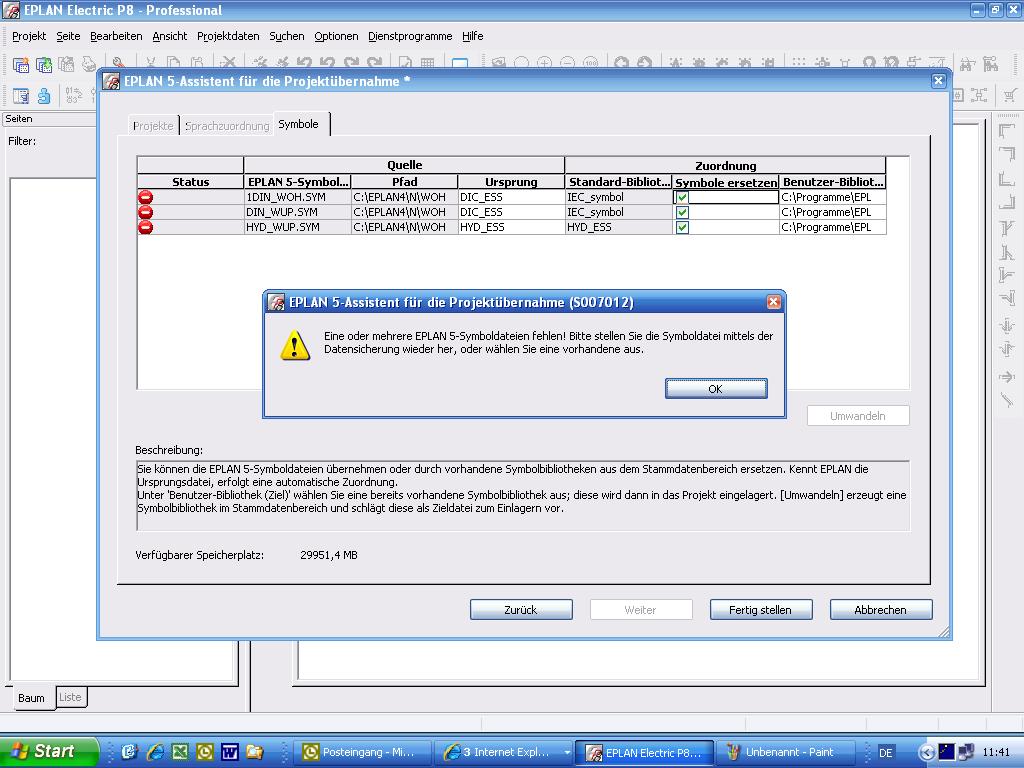Viewport: 1024px width, 768px height.
Task: Select the interruption point arrow symbol
Action: [x=1006, y=377]
